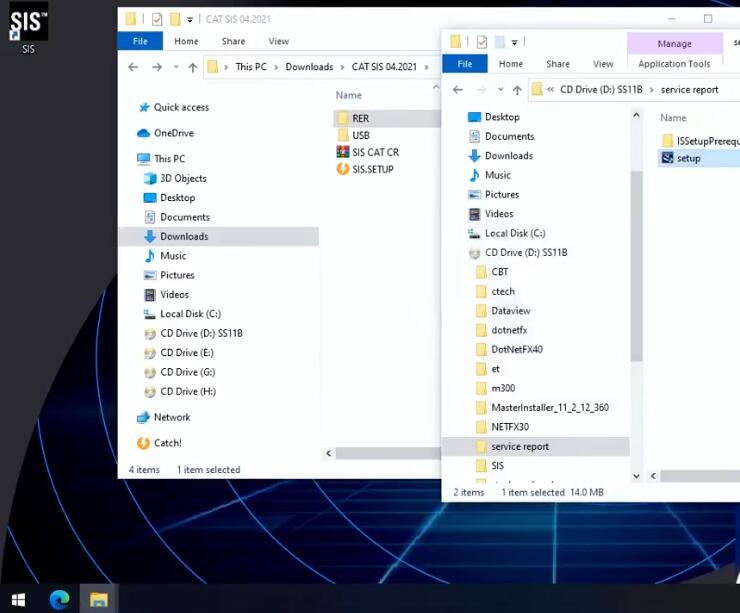Image resolution: width=740 pixels, height=613 pixels.
Task: Open recent locations dropdown in CAT SIS window
Action: [x=176, y=67]
